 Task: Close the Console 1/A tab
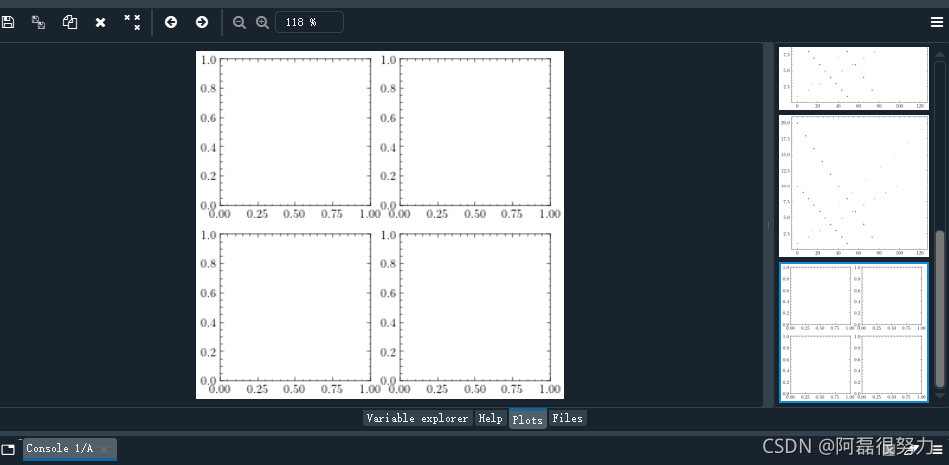[x=104, y=450]
